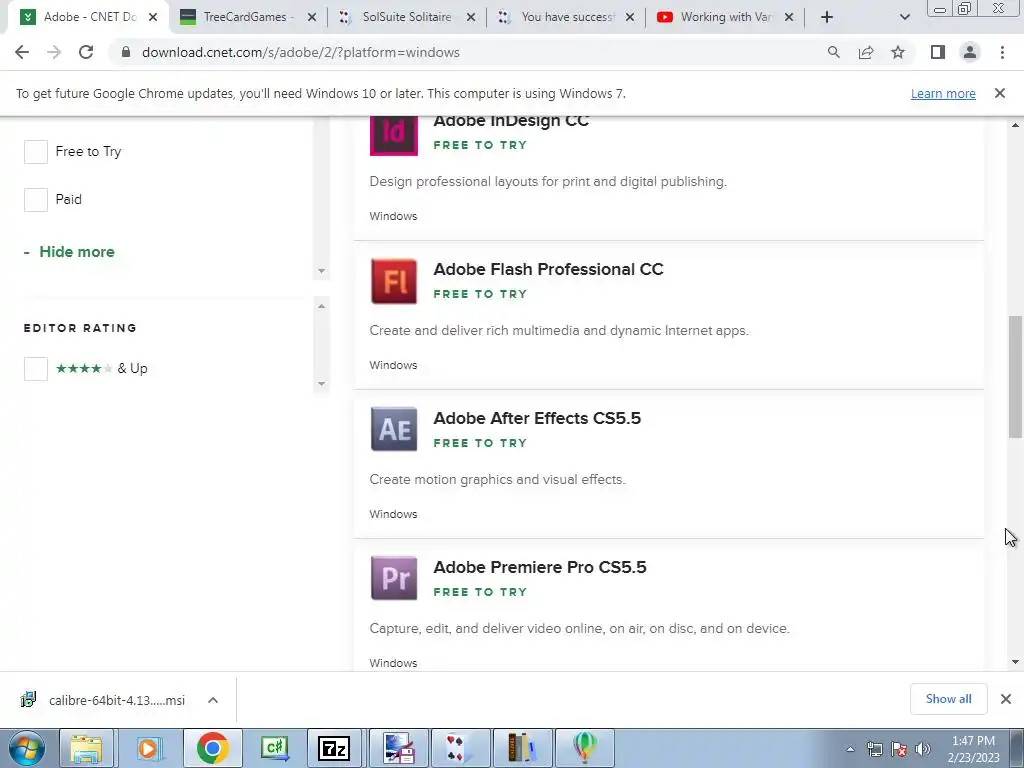This screenshot has height=768, width=1024.
Task: Open the Adobe InDesign CC title link
Action: [x=511, y=121]
